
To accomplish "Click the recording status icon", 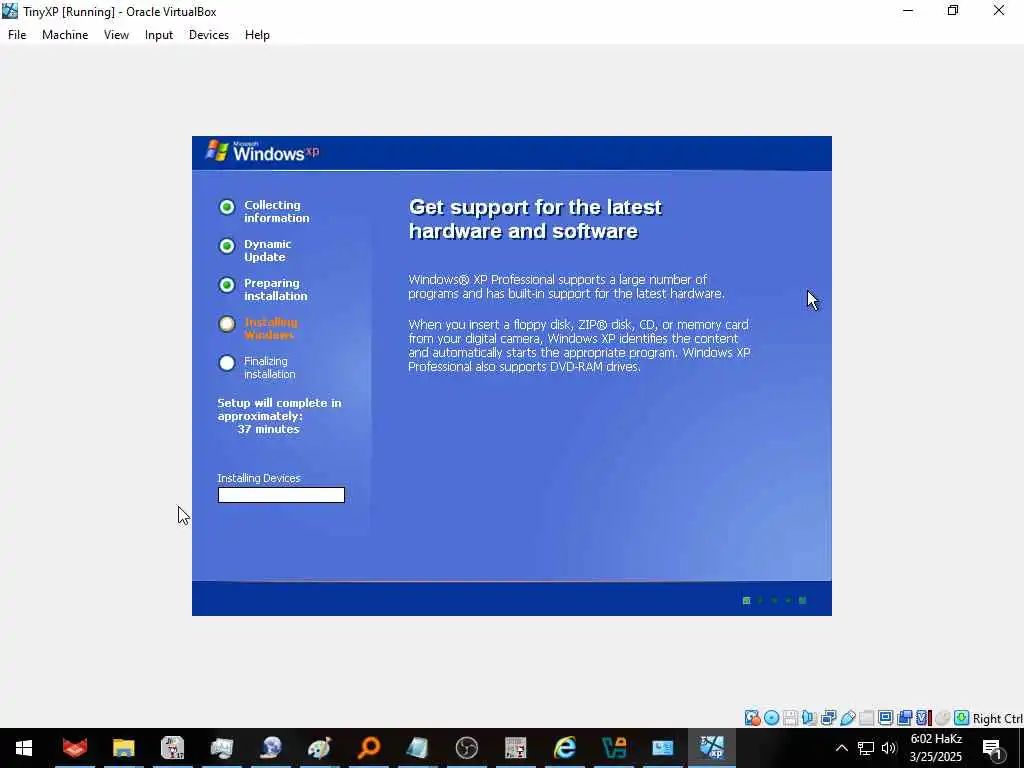I will (x=904, y=718).
